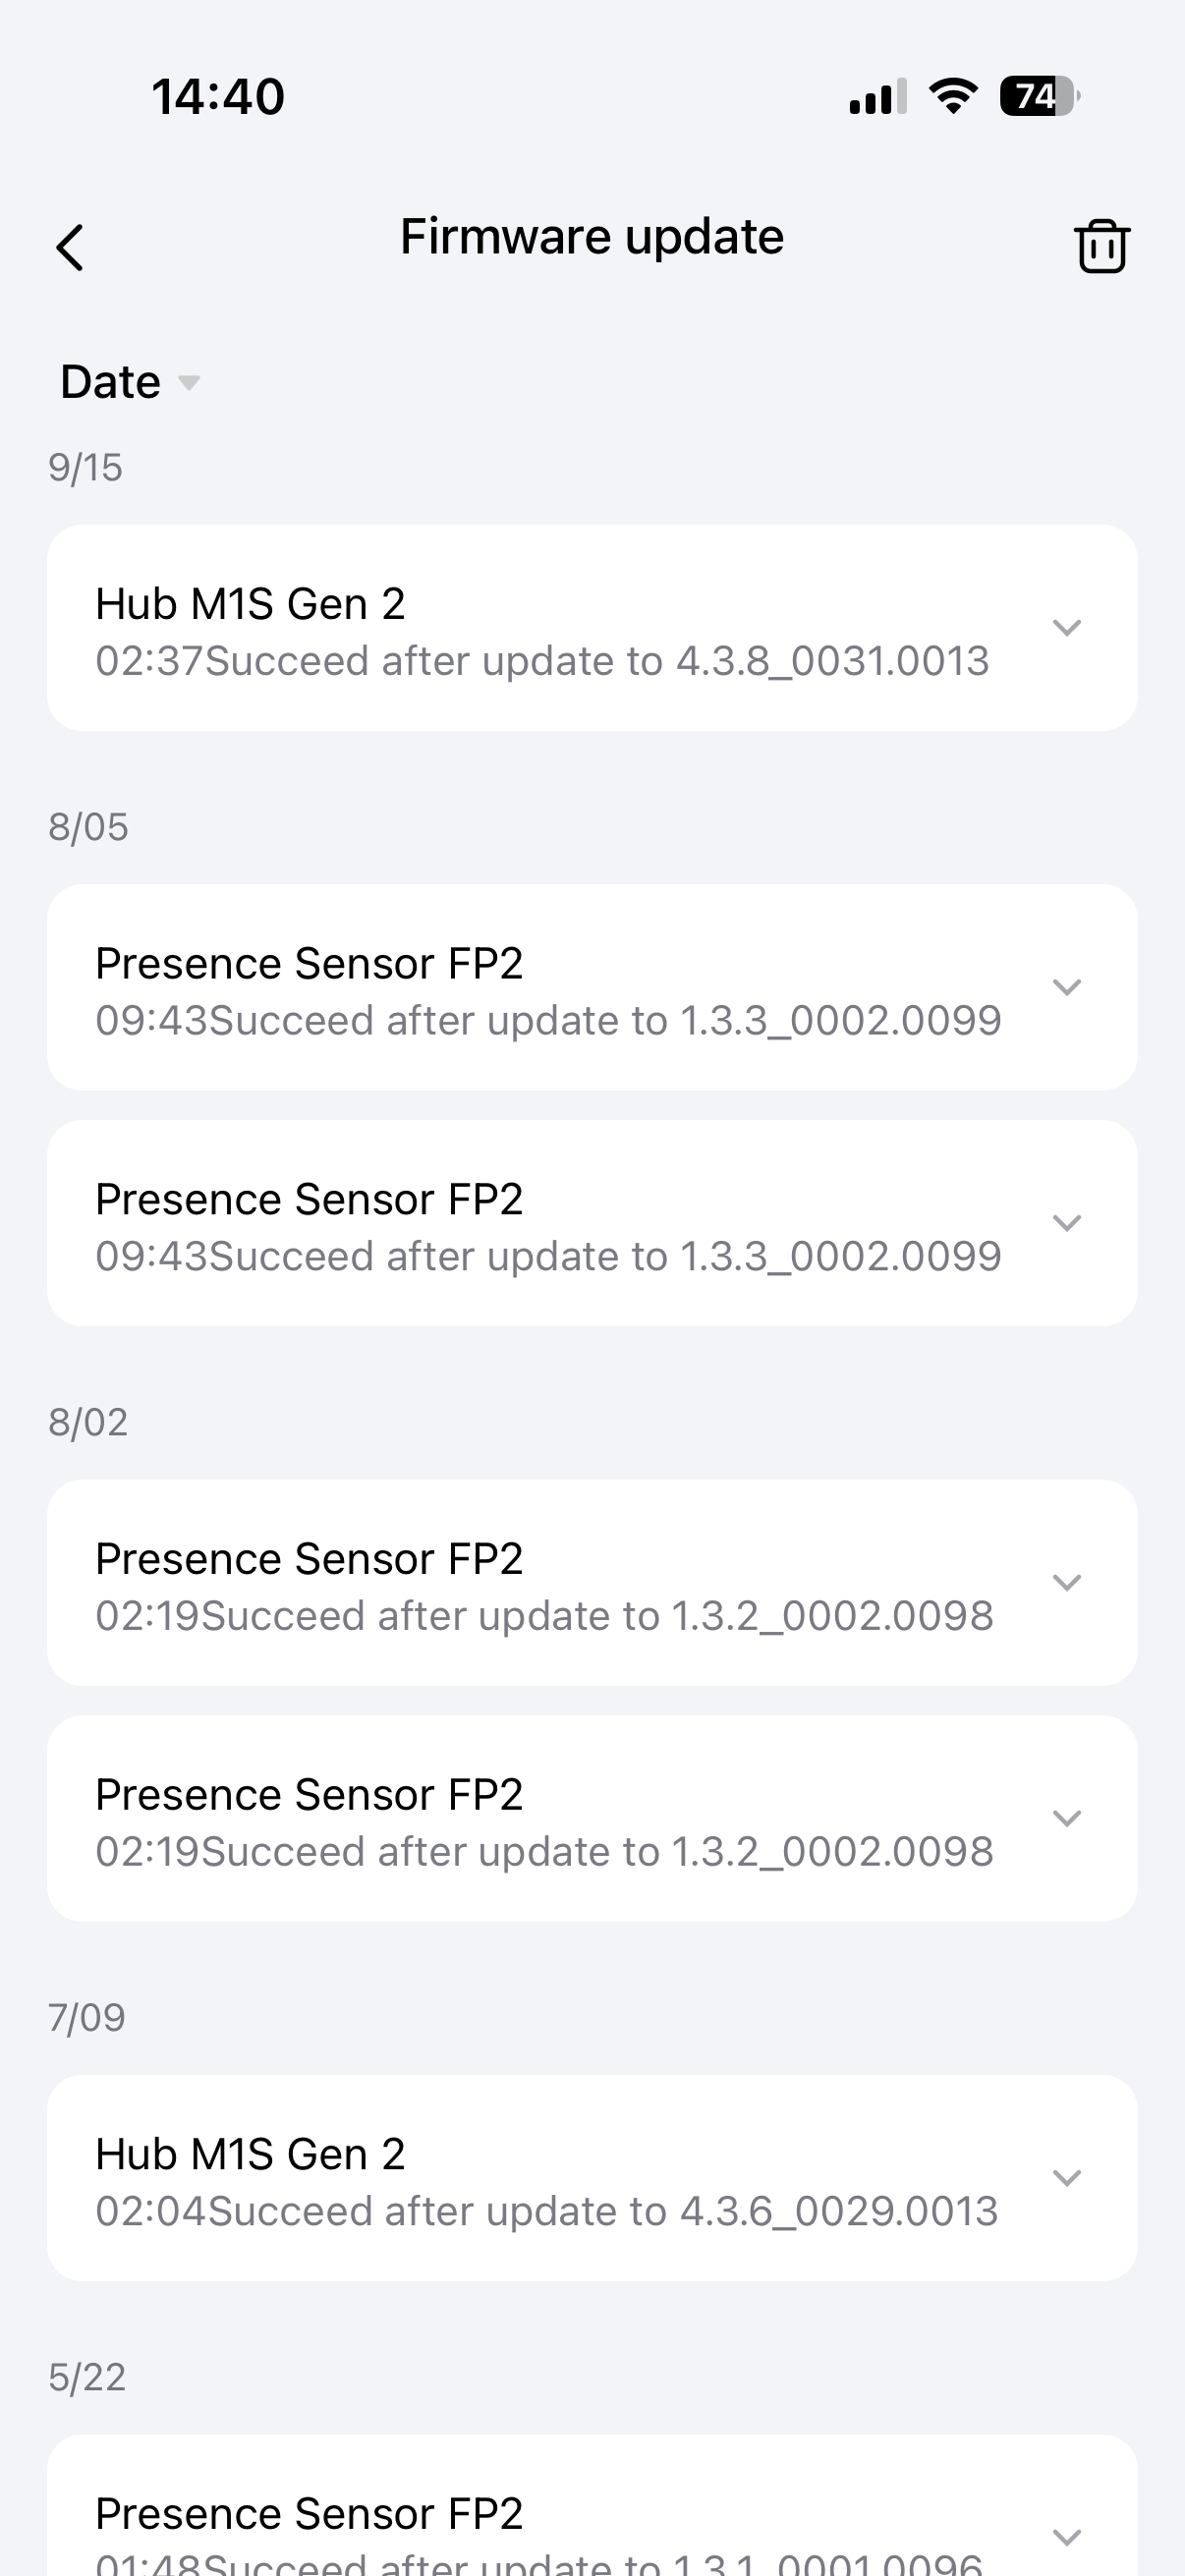Tap the trash delete icon
1185x2576 pixels.
click(1102, 246)
